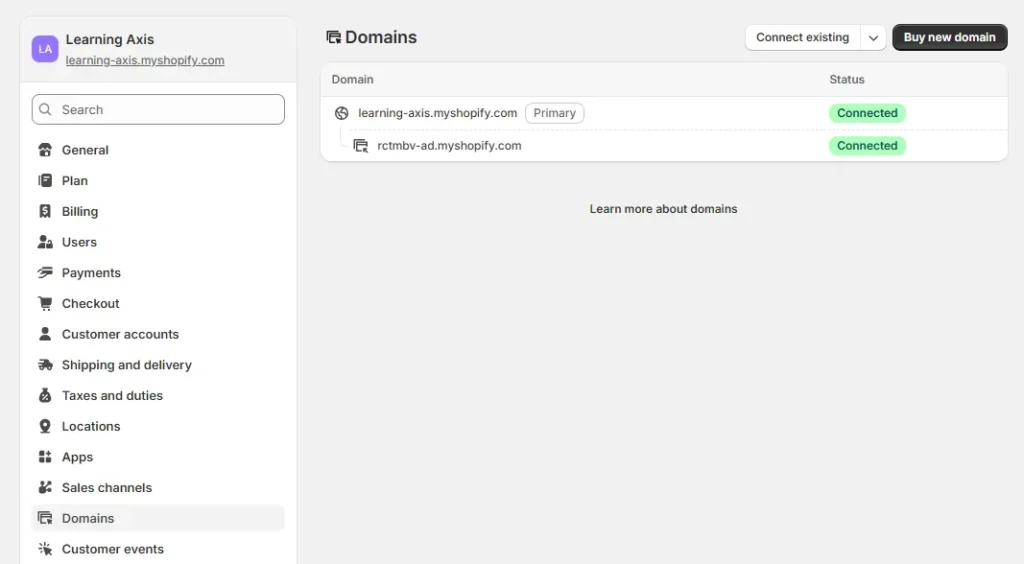Open the learning-axis.myshopify.com link under the store name
The width and height of the screenshot is (1024, 564).
pos(145,60)
